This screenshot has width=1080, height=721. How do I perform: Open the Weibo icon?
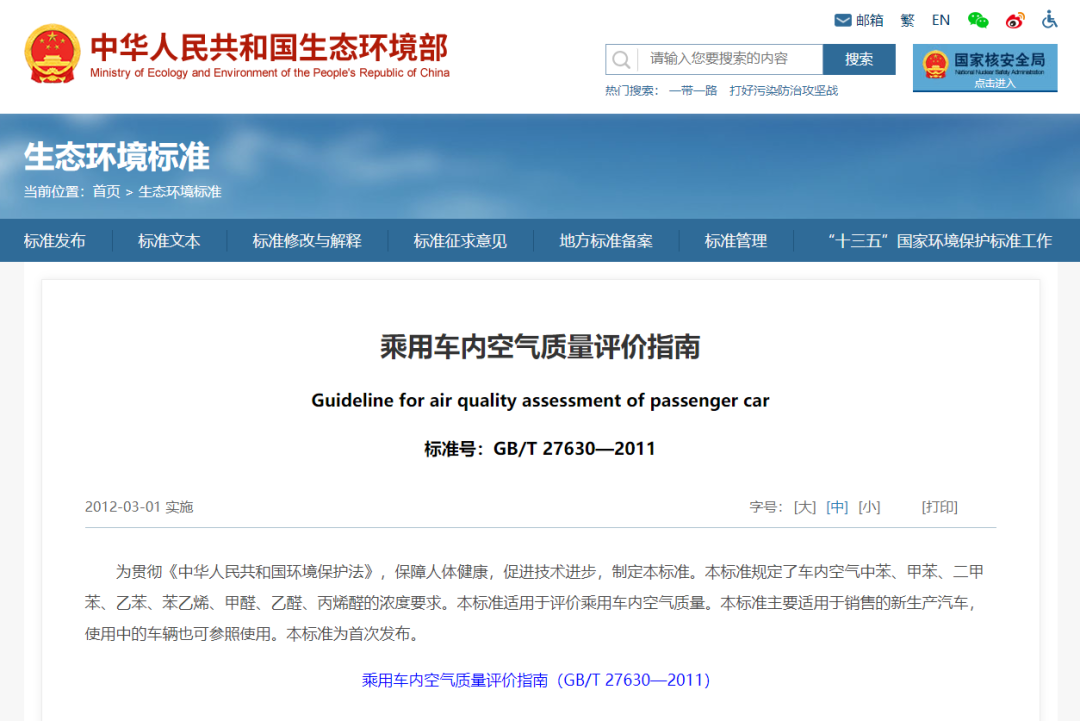point(1015,20)
